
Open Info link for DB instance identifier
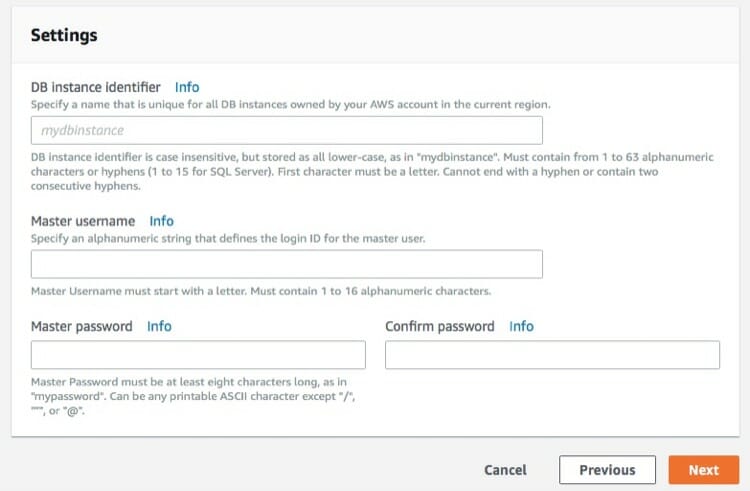pos(187,87)
